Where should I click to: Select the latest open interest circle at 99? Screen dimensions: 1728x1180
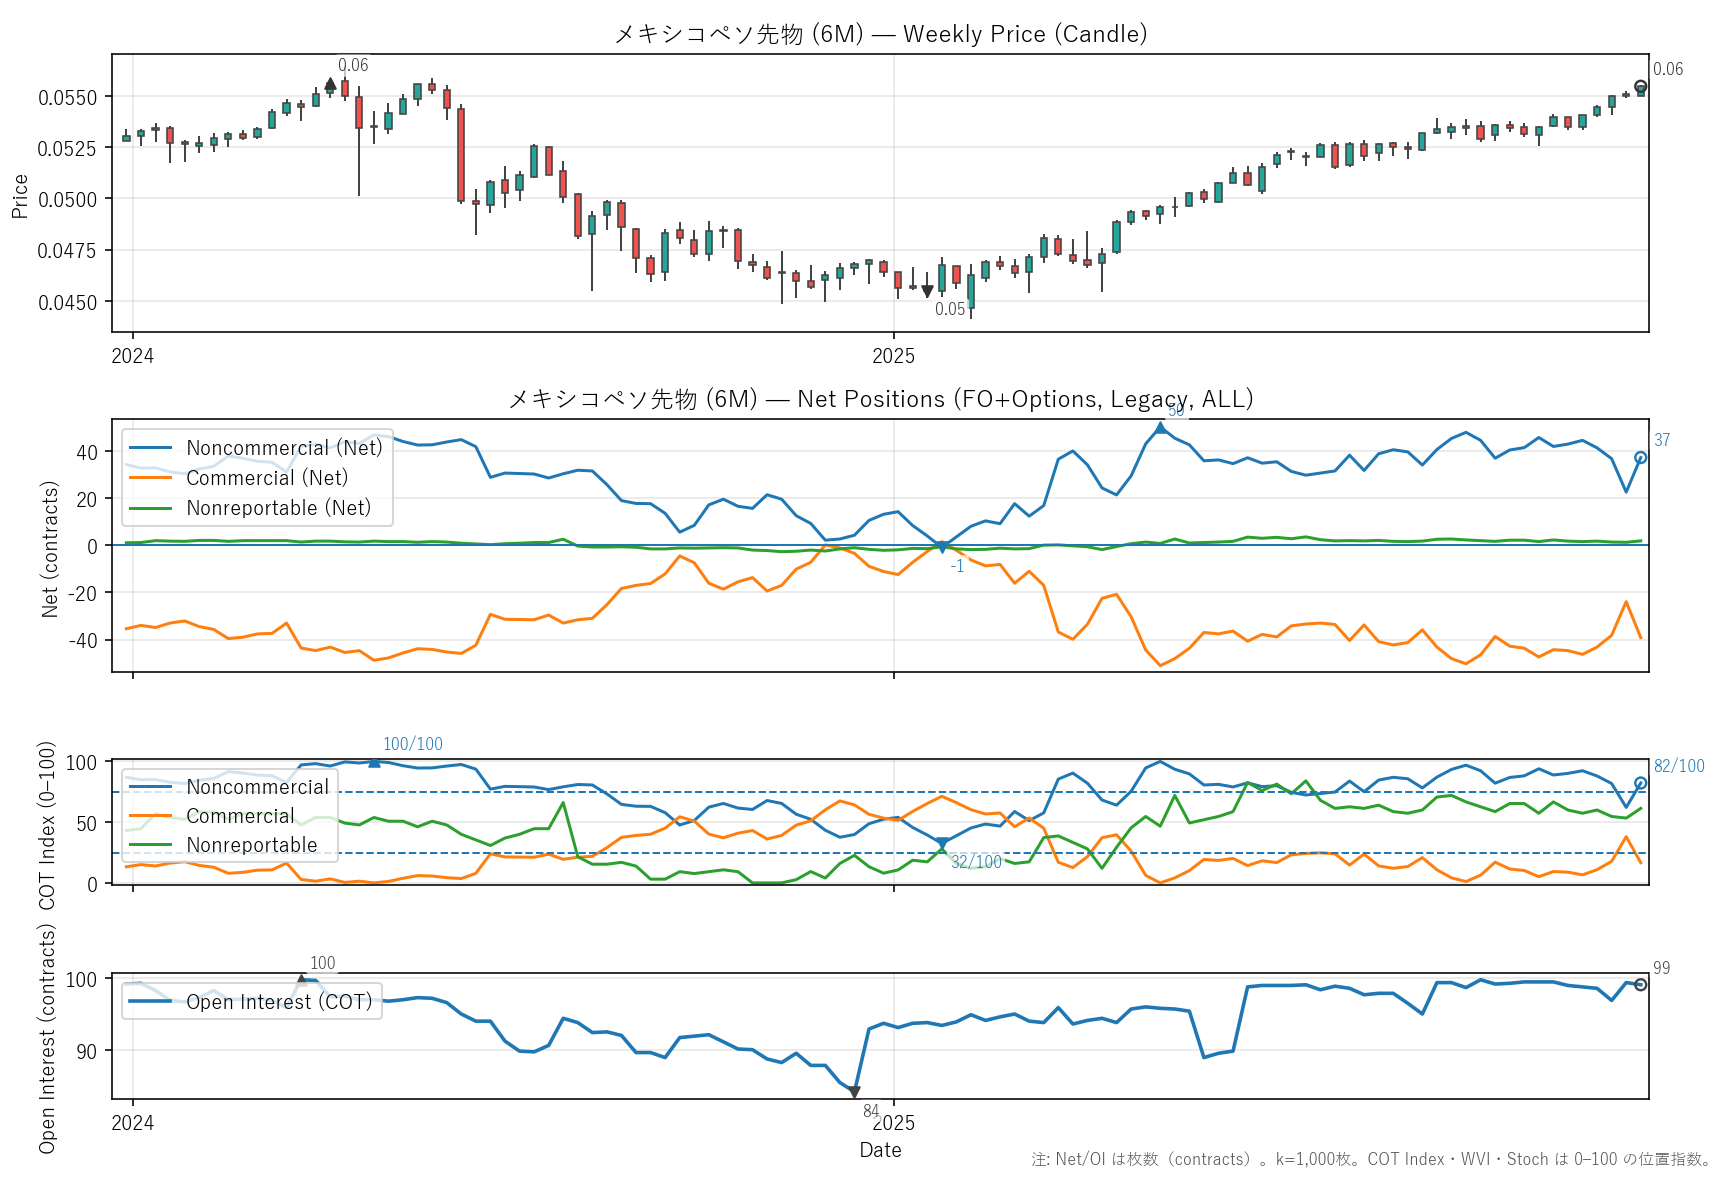[1640, 985]
